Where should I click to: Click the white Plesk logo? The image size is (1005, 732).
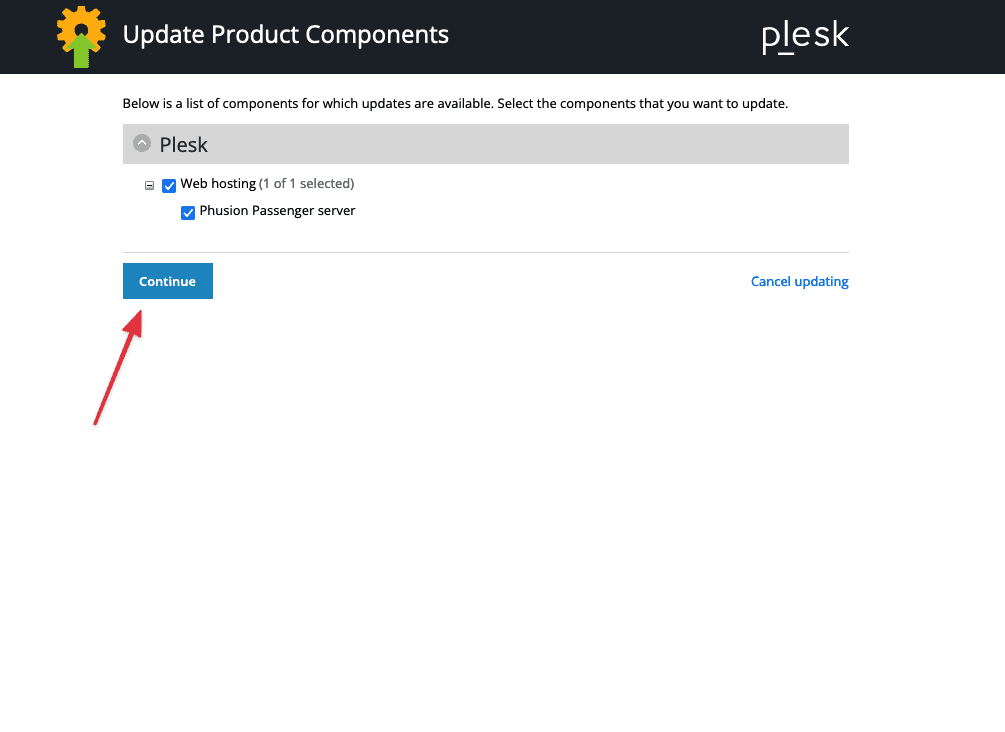(805, 37)
